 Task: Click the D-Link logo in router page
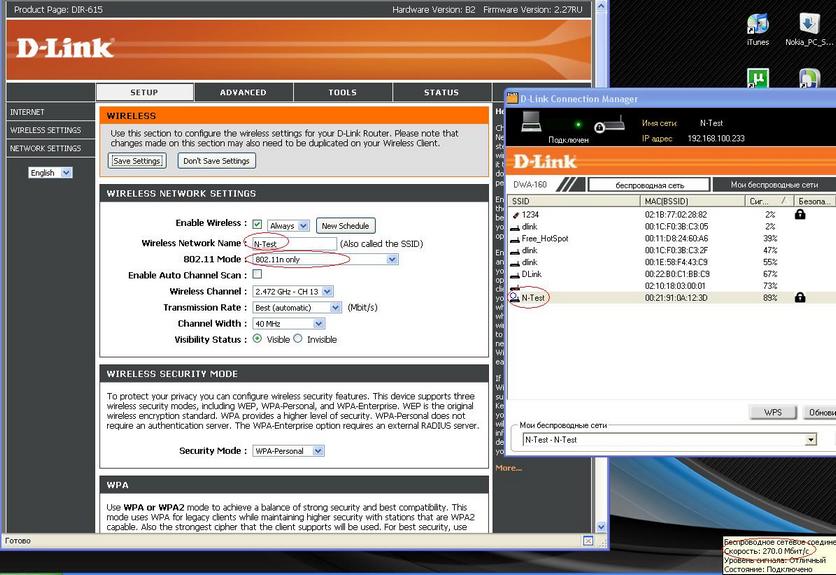pos(64,47)
